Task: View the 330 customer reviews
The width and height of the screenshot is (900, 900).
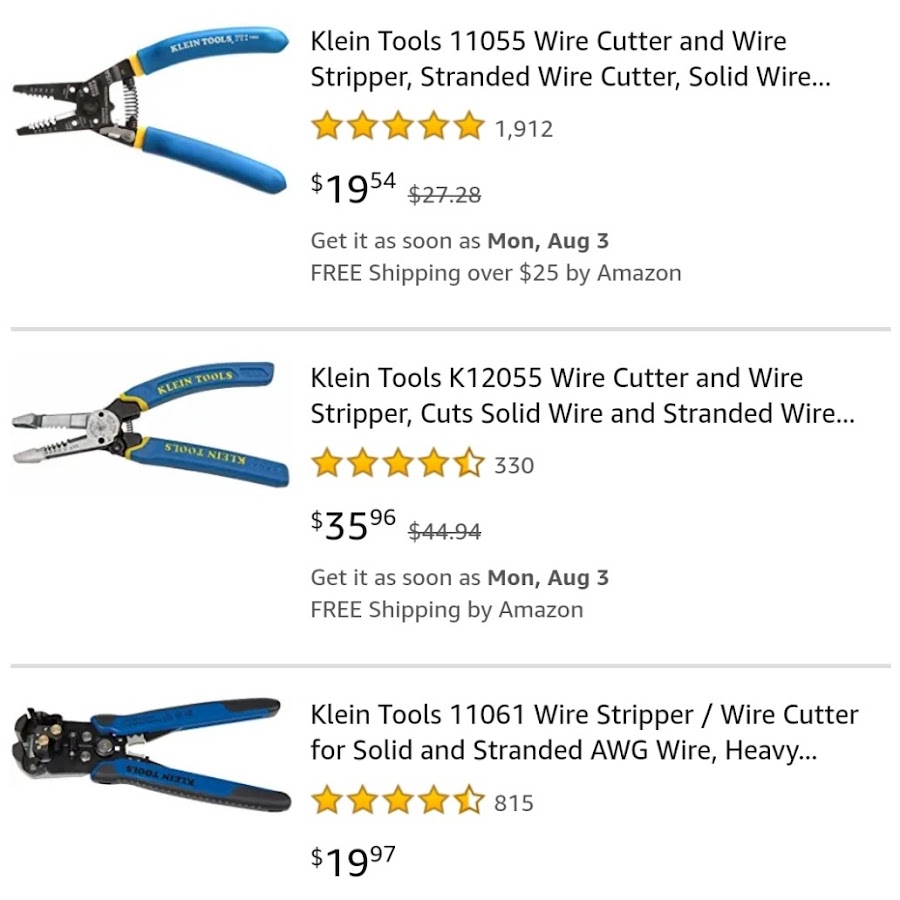Action: (514, 465)
